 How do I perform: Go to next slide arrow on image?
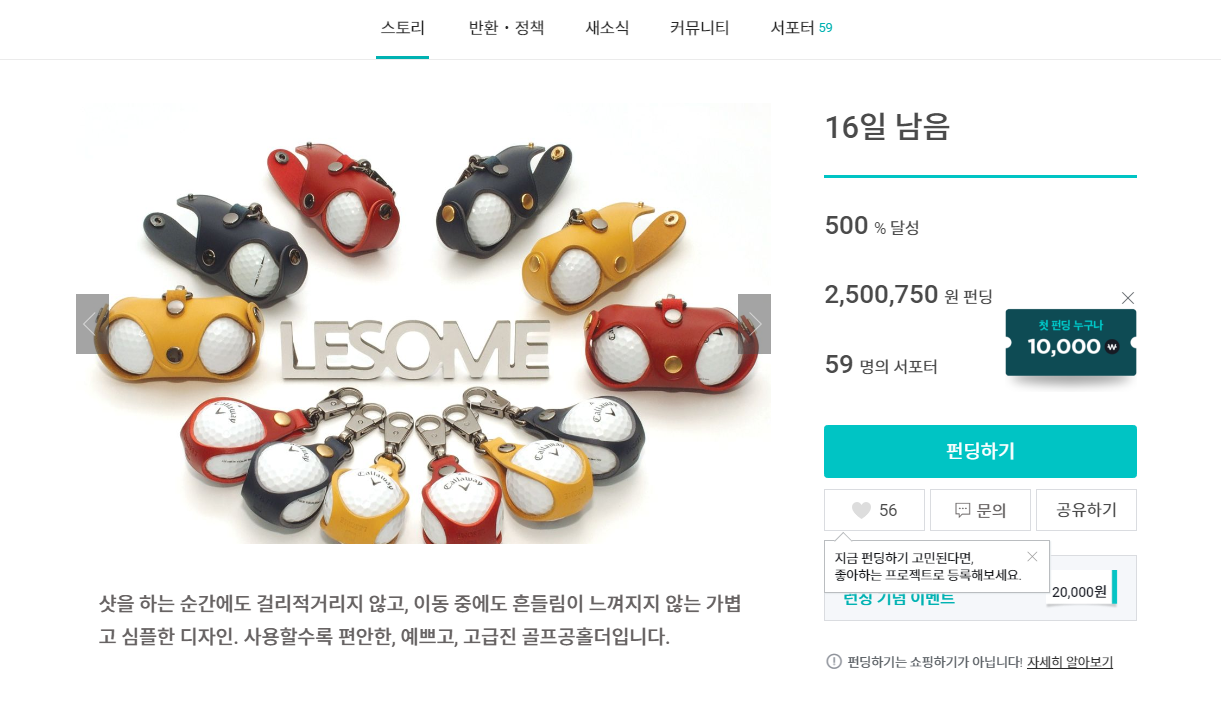tap(754, 324)
